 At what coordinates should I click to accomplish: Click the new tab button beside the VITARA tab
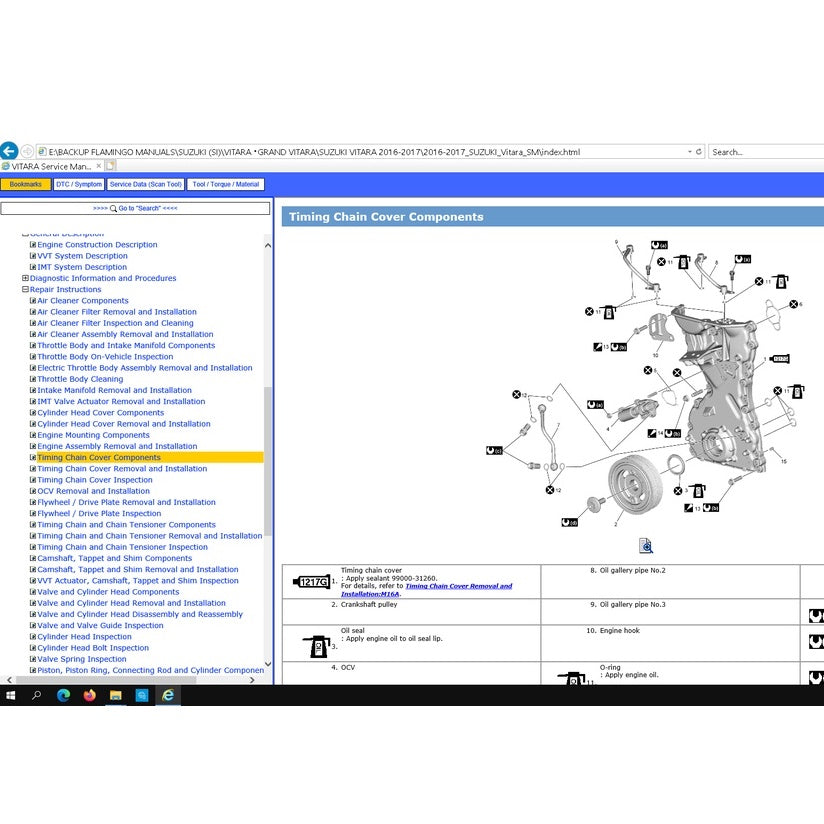click(110, 166)
